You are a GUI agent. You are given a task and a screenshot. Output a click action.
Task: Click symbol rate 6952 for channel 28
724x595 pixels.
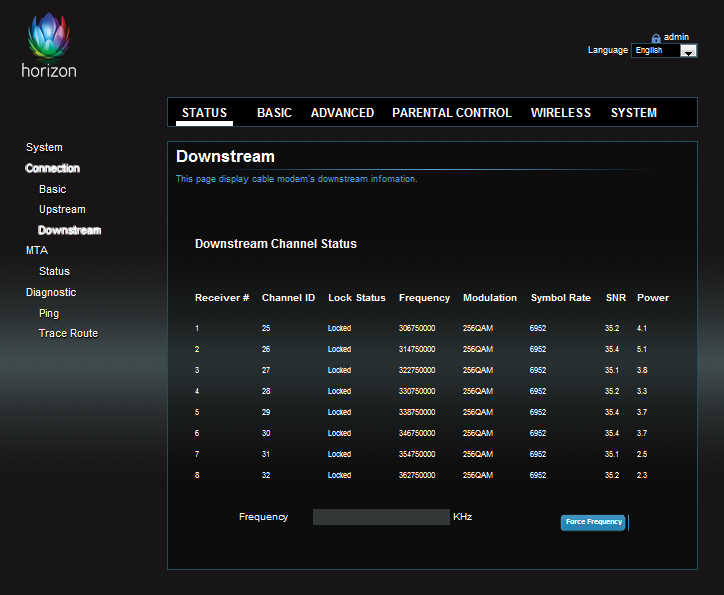pos(538,391)
